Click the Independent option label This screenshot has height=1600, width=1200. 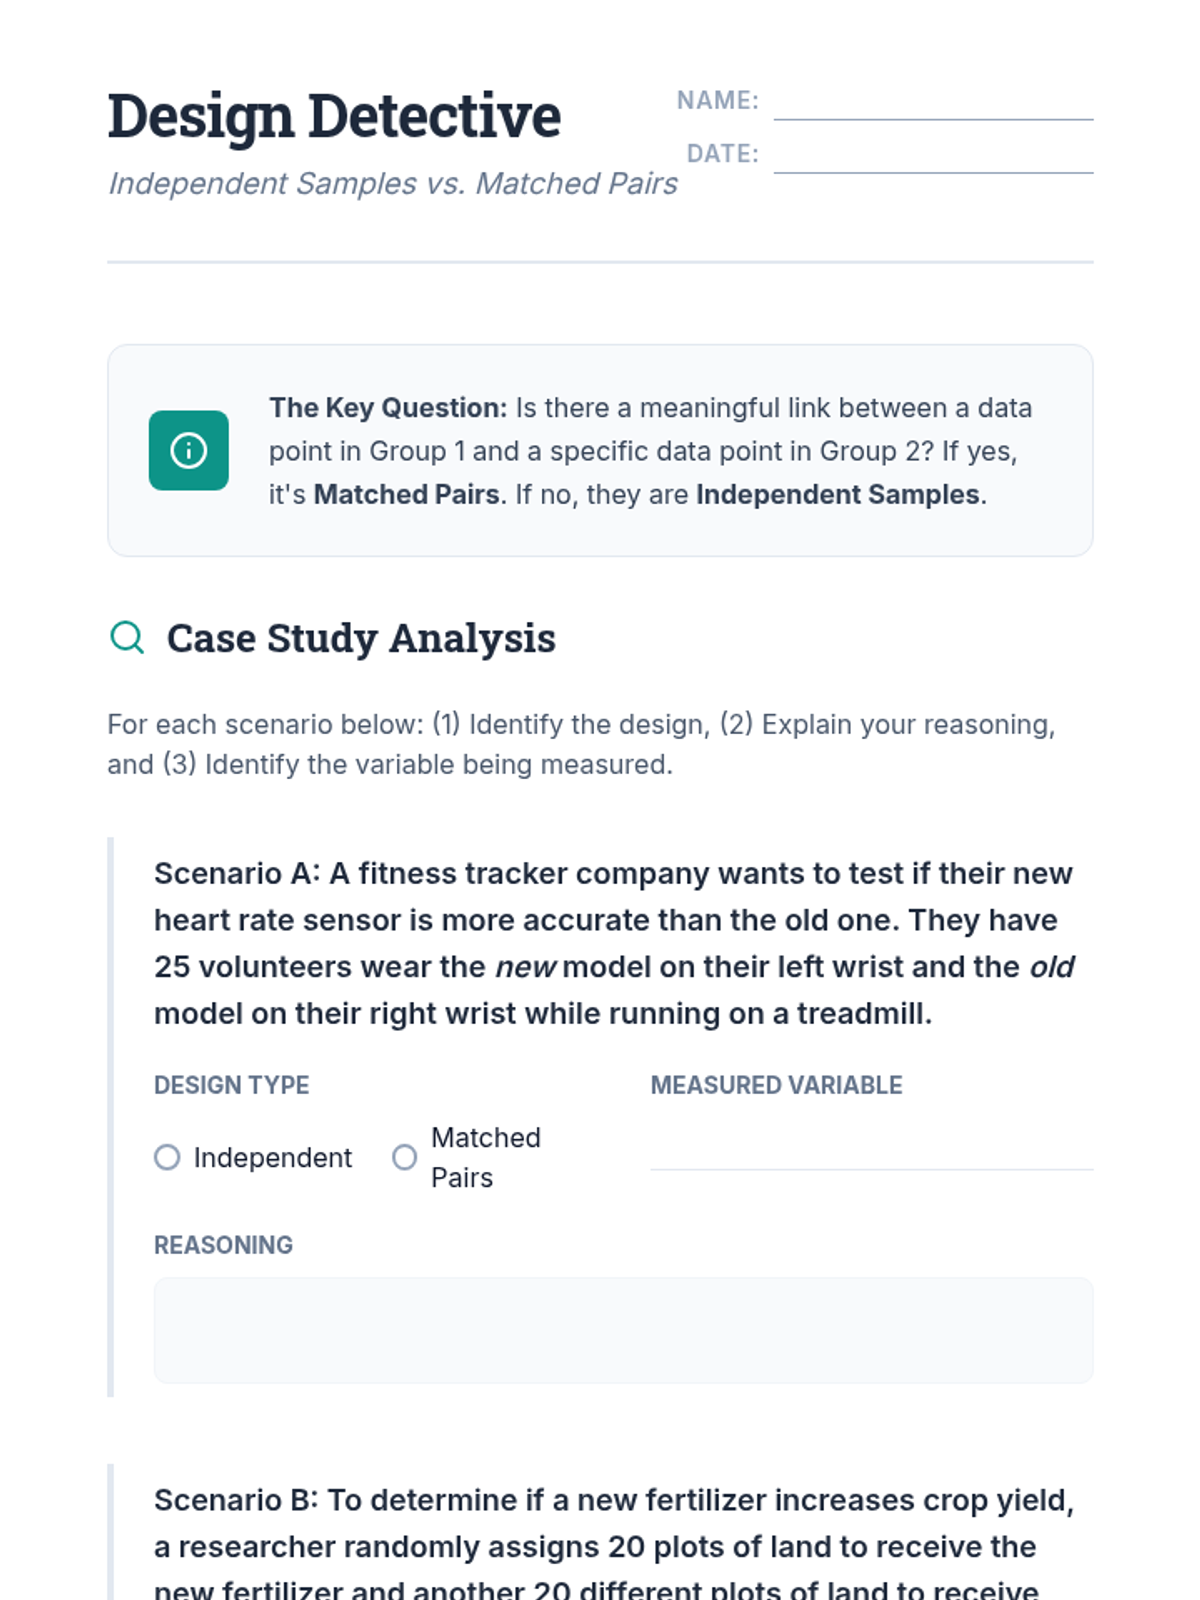point(272,1157)
